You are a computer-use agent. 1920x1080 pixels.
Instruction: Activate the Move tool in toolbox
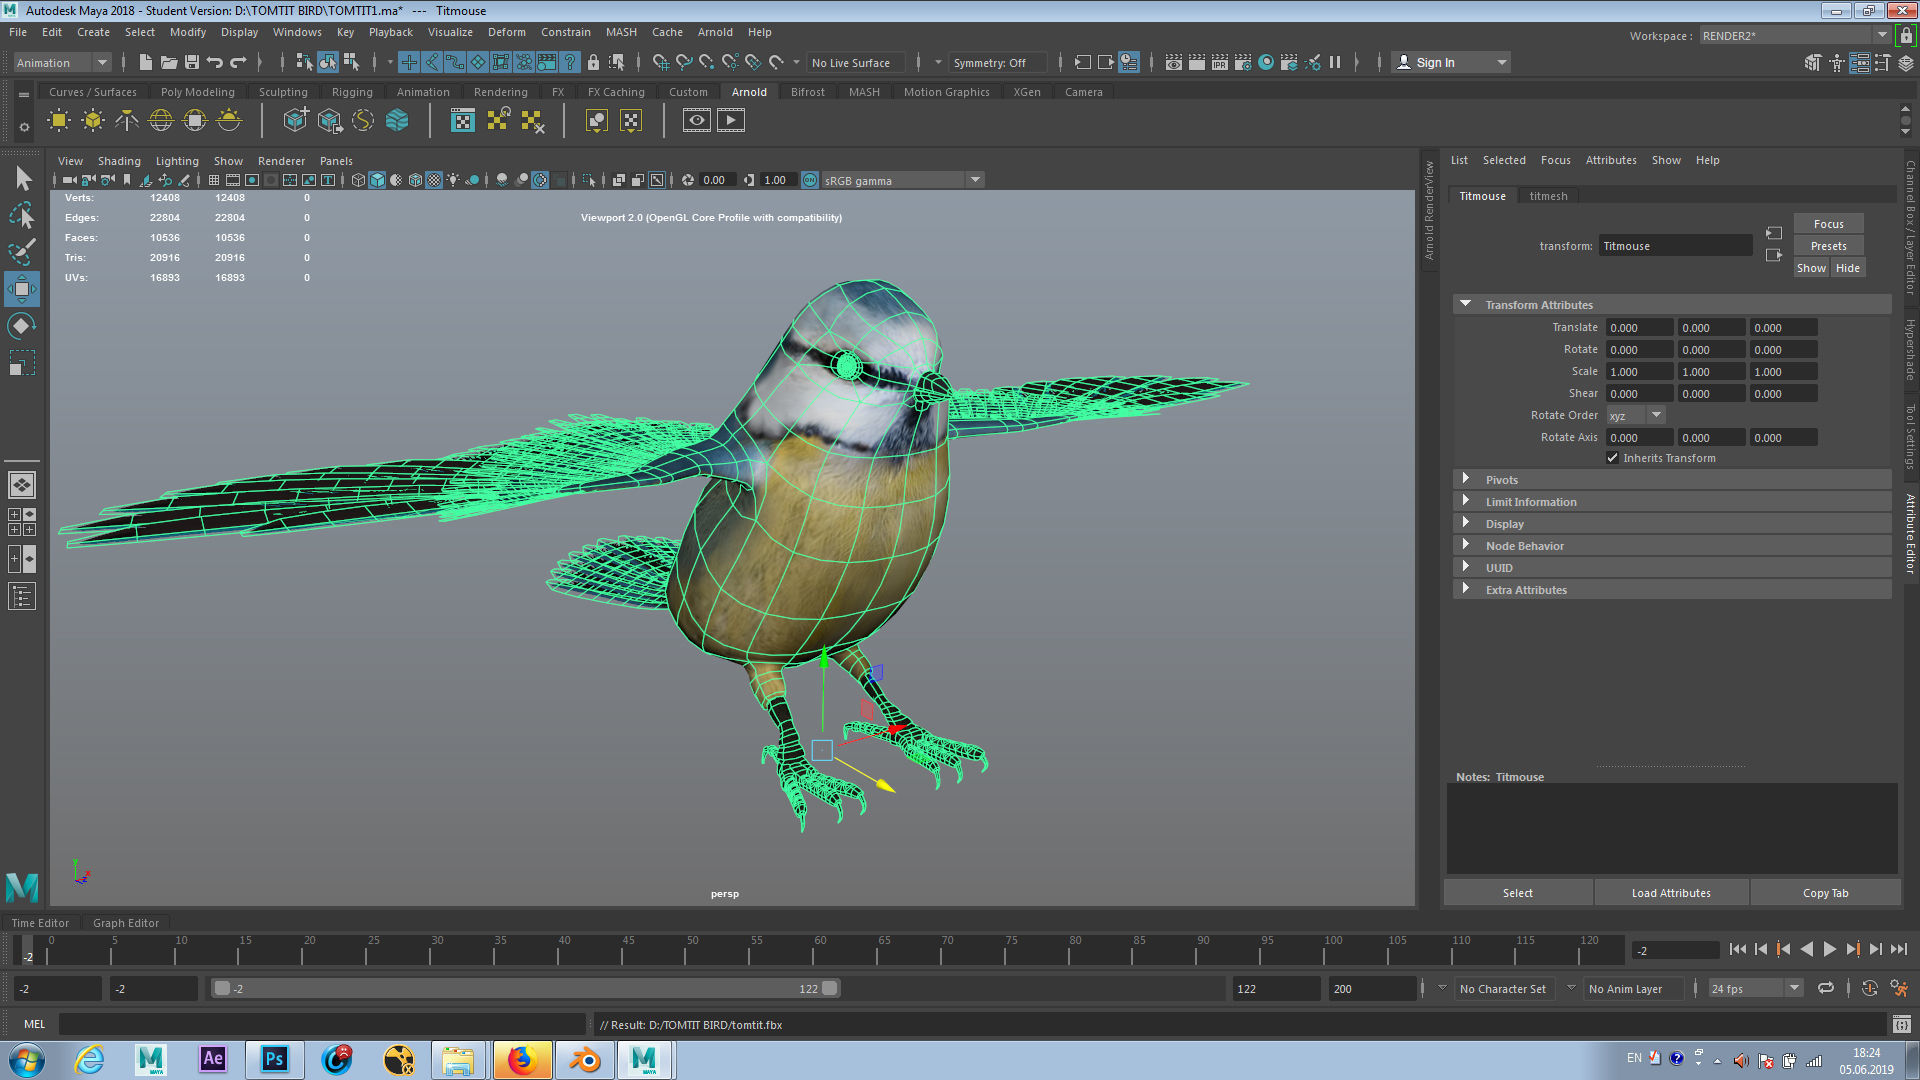[22, 289]
